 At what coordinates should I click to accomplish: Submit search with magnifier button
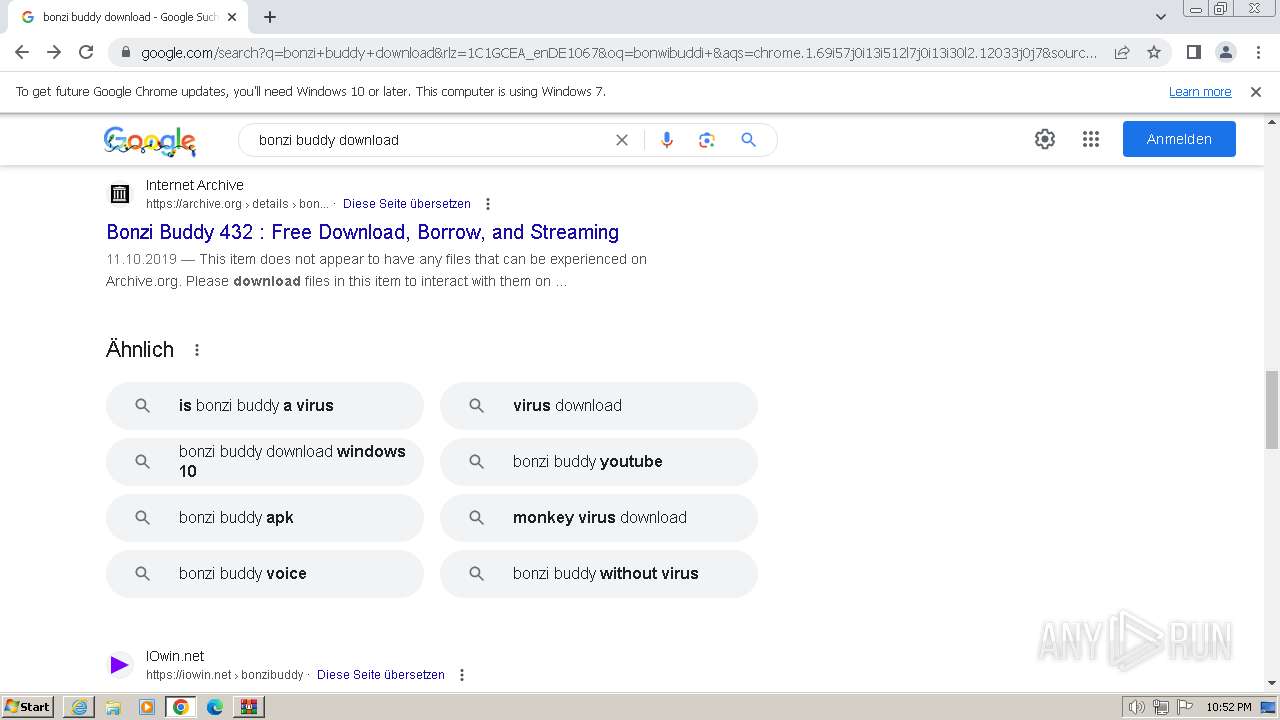coord(748,140)
